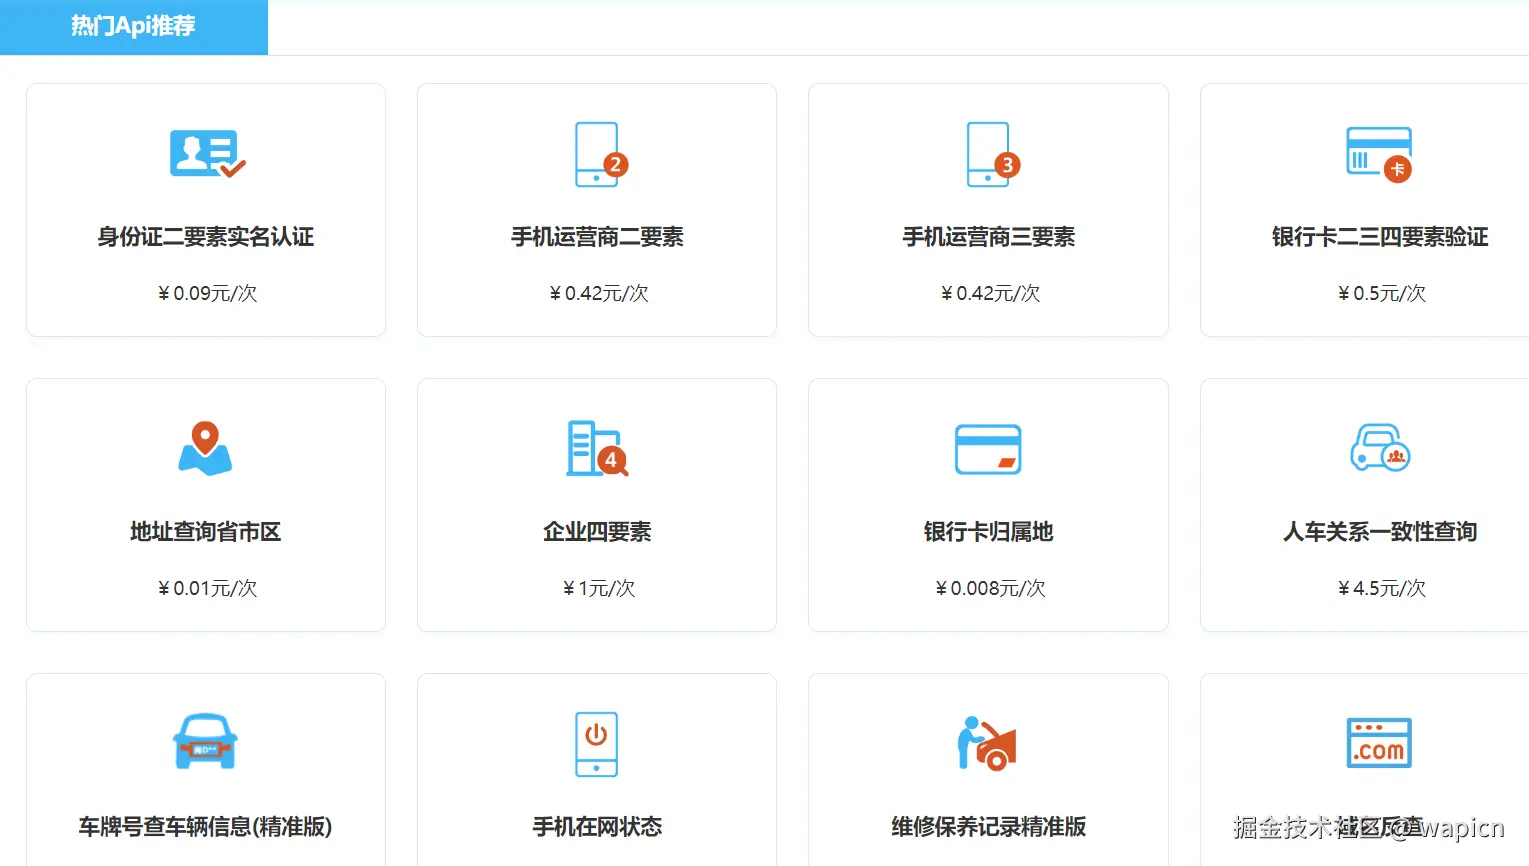1529x866 pixels.
Task: Select the phone power icon for 手机在网状态
Action: [x=597, y=743]
